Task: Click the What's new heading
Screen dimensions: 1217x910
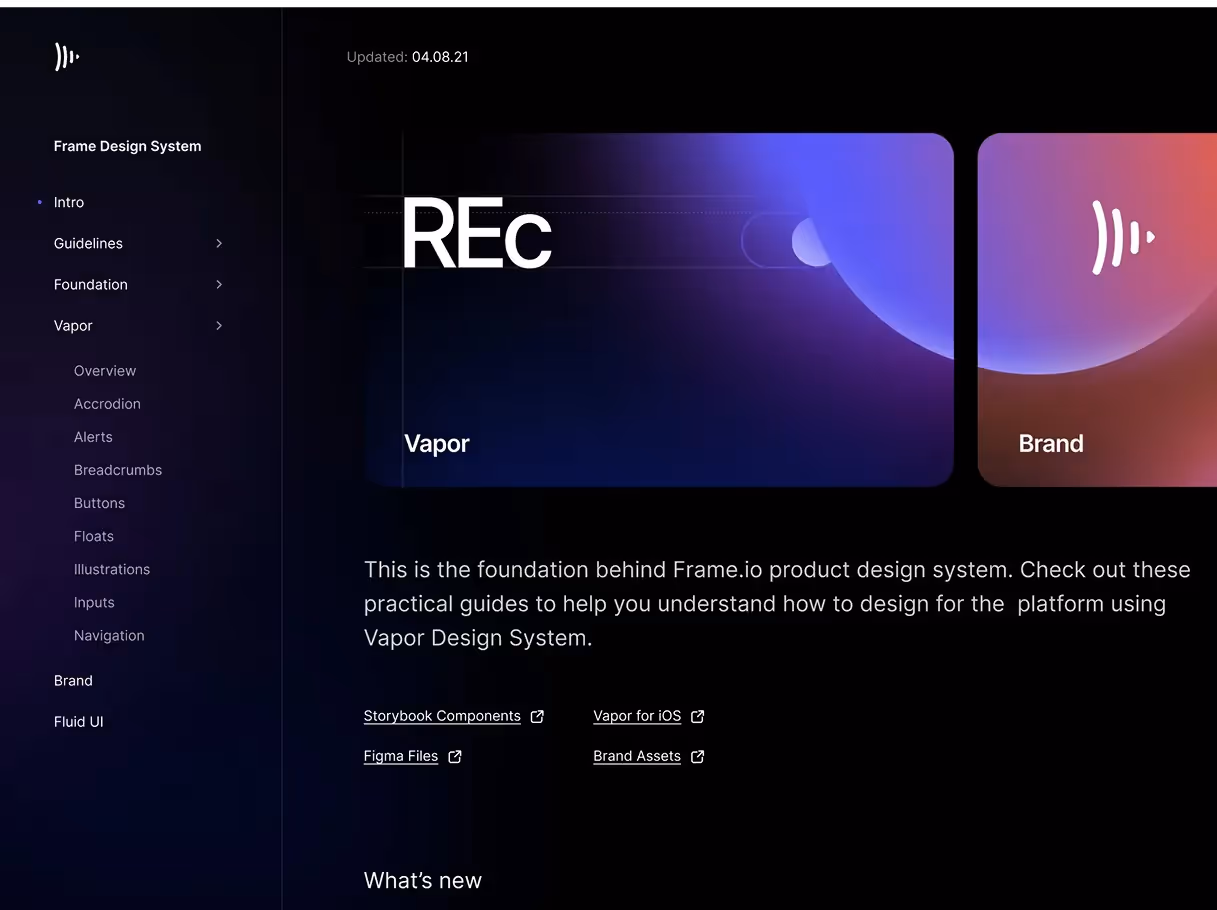Action: click(423, 880)
